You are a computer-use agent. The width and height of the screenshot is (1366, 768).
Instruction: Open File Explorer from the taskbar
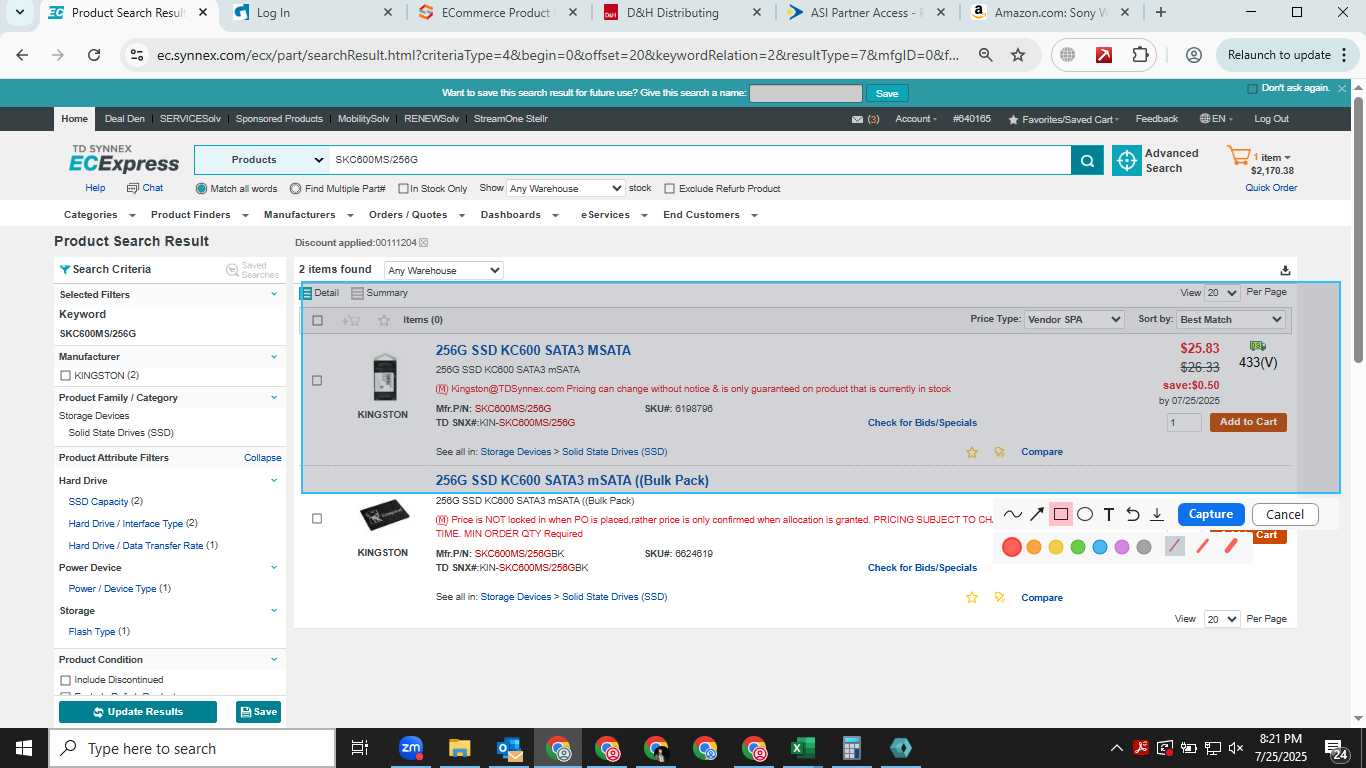[459, 748]
